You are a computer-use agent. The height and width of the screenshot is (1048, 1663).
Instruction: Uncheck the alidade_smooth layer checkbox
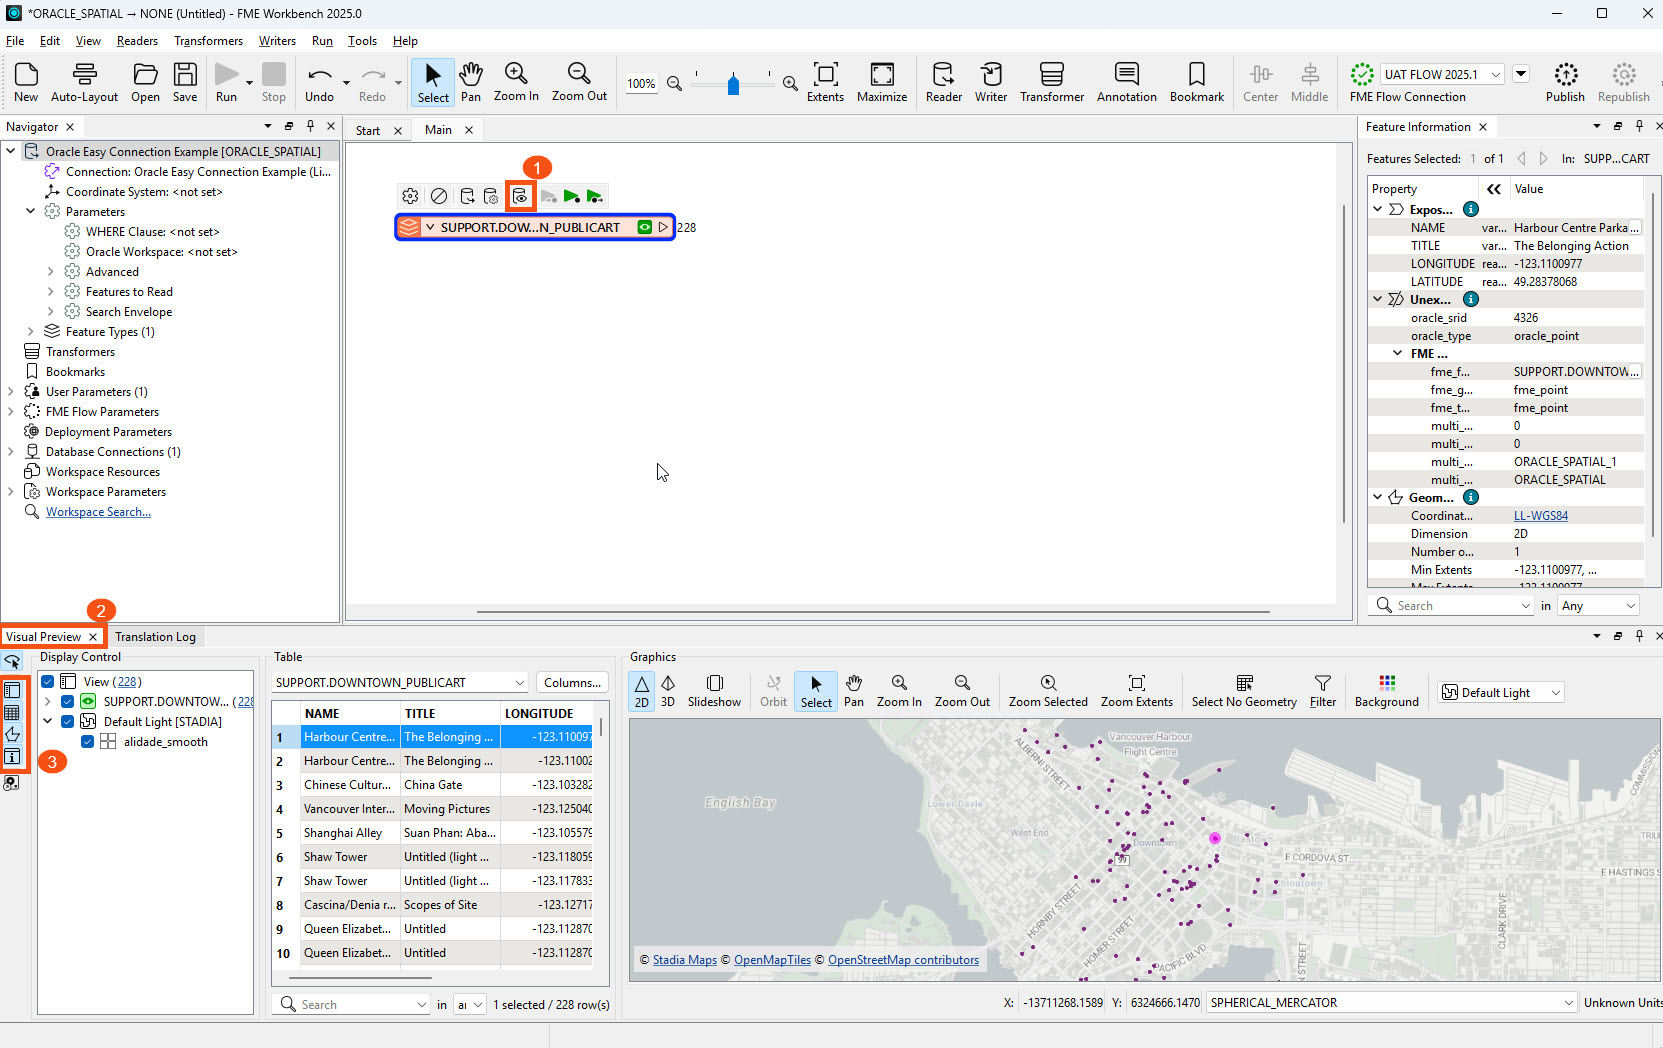point(87,741)
